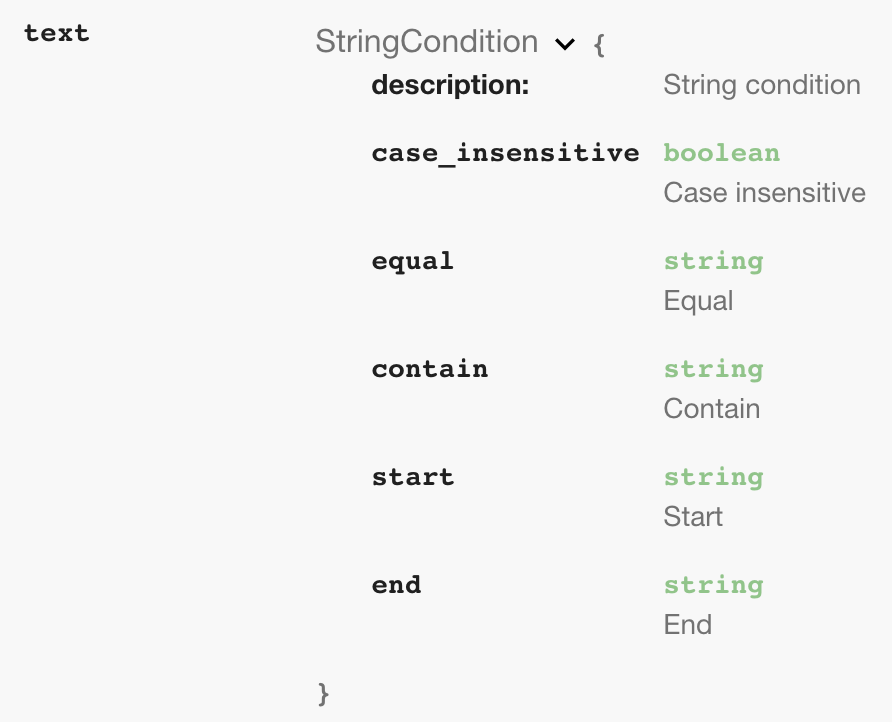Click the string type beside 'end'
Viewport: 892px width, 722px height.
point(713,585)
